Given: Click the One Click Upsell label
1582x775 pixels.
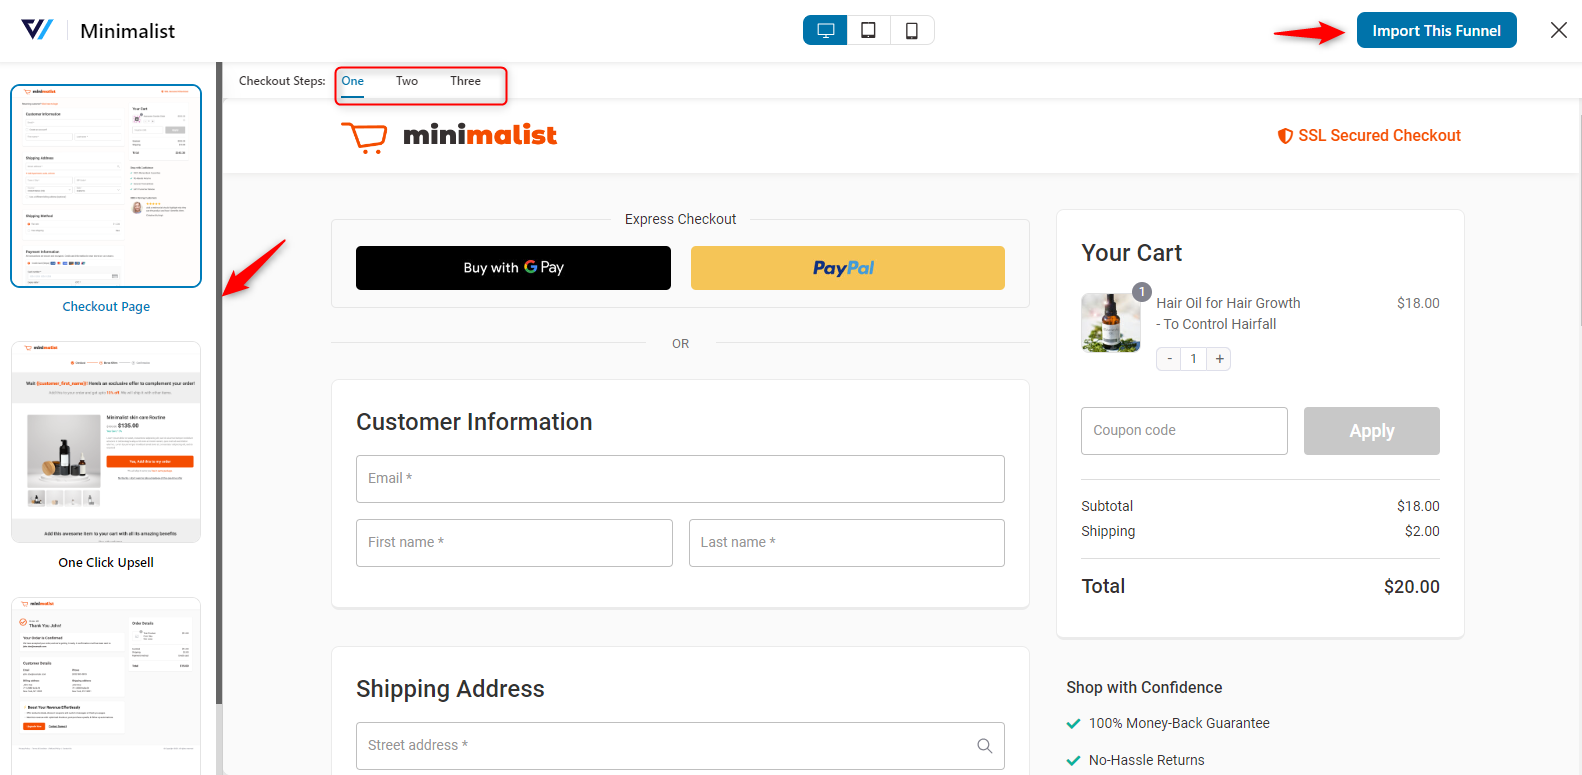Looking at the screenshot, I should [106, 563].
